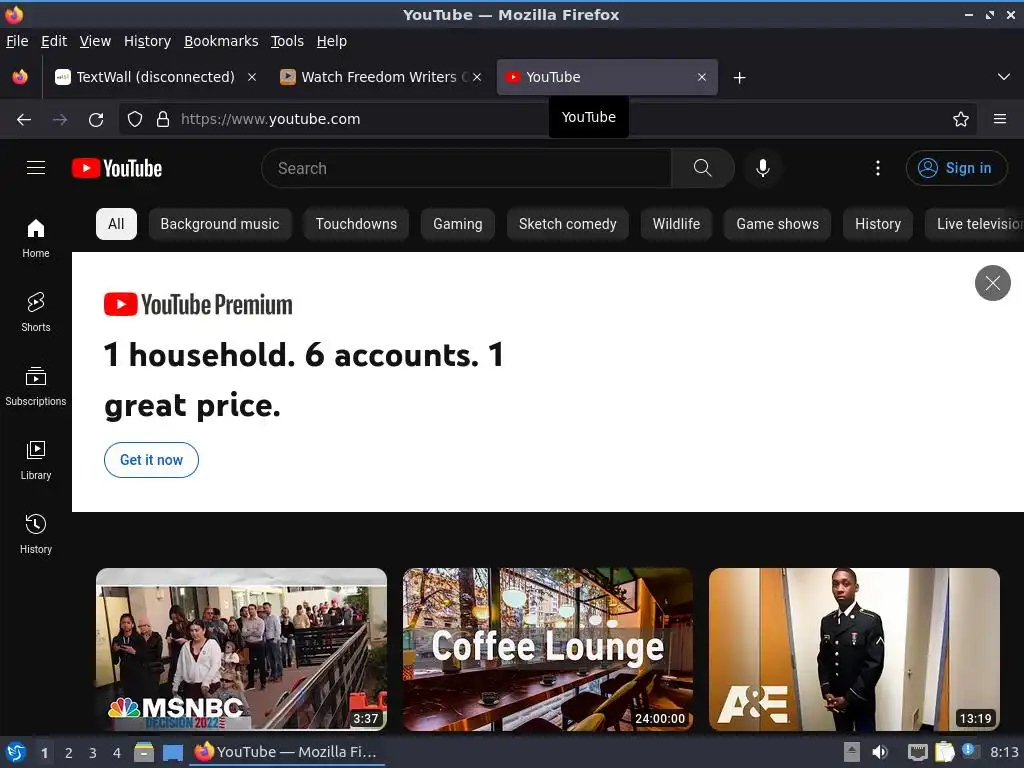Click Get it now button
This screenshot has height=768, width=1024.
[152, 460]
